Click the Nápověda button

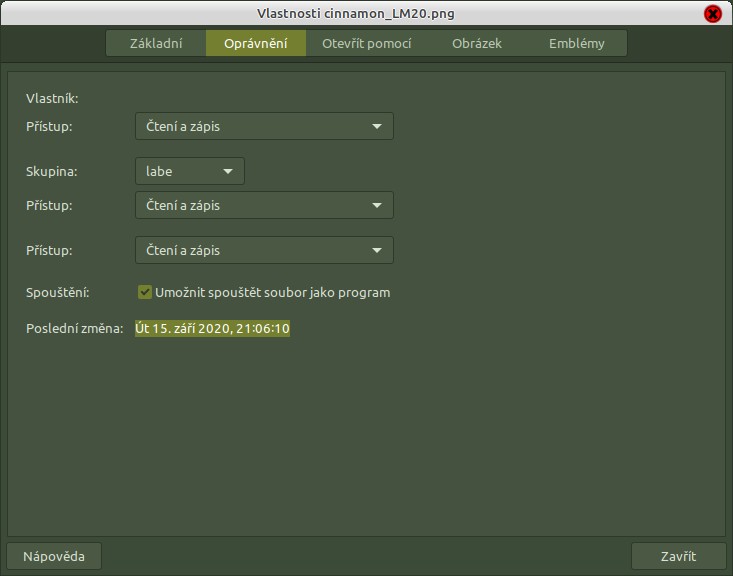54,556
